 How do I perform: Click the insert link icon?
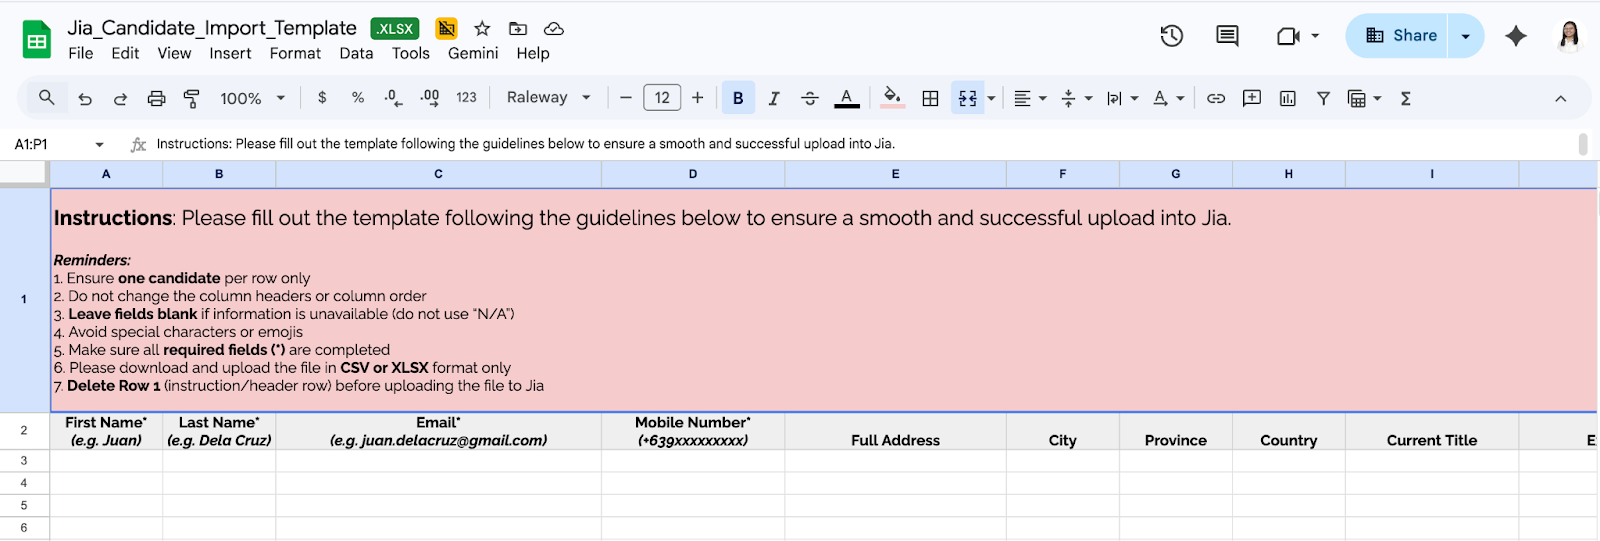click(x=1216, y=98)
